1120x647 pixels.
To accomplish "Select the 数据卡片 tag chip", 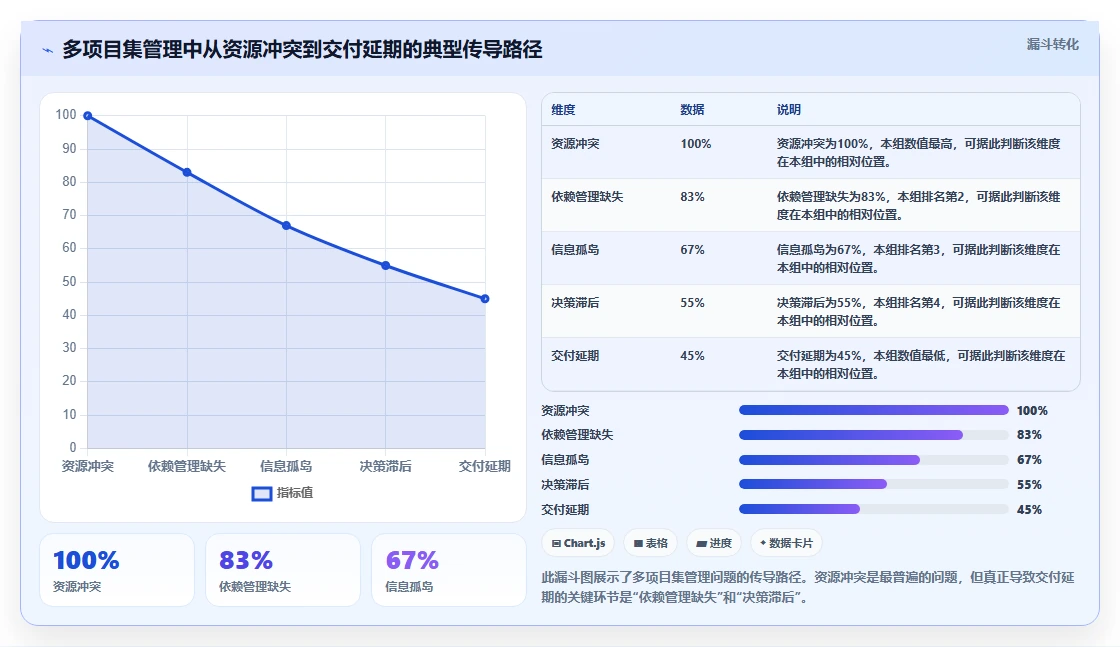I will 786,543.
